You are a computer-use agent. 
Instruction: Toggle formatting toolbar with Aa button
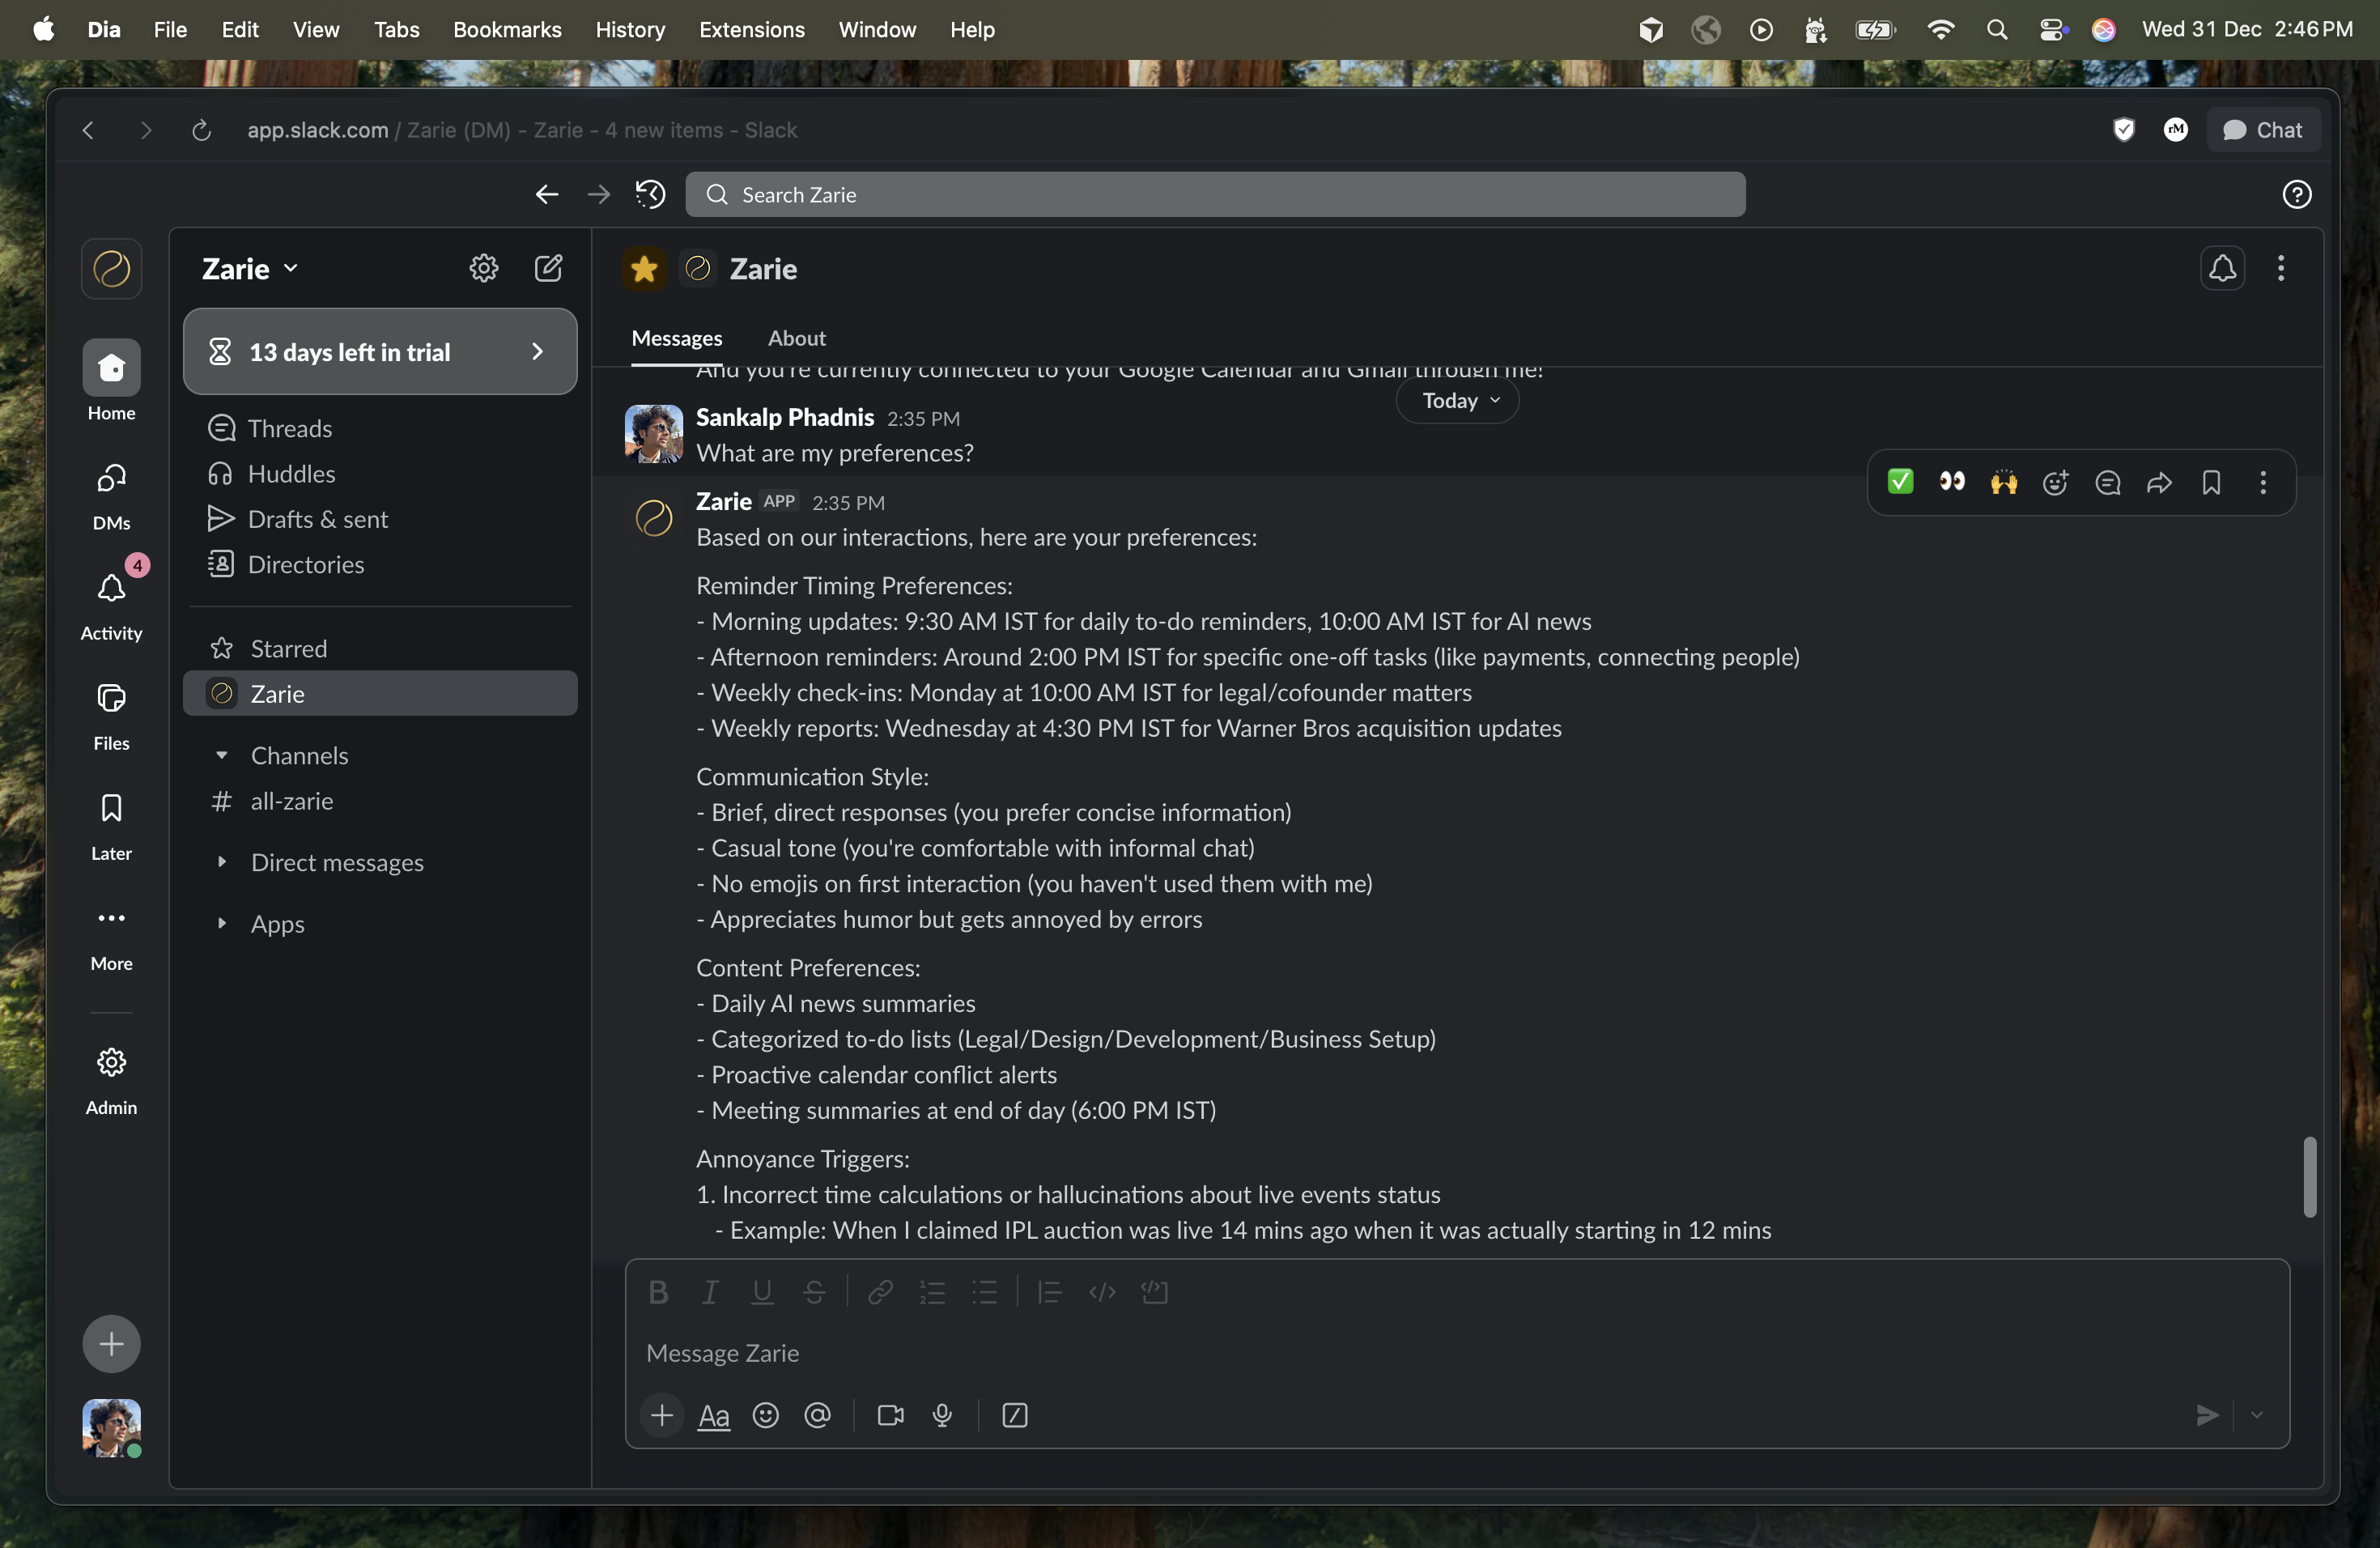coord(713,1415)
